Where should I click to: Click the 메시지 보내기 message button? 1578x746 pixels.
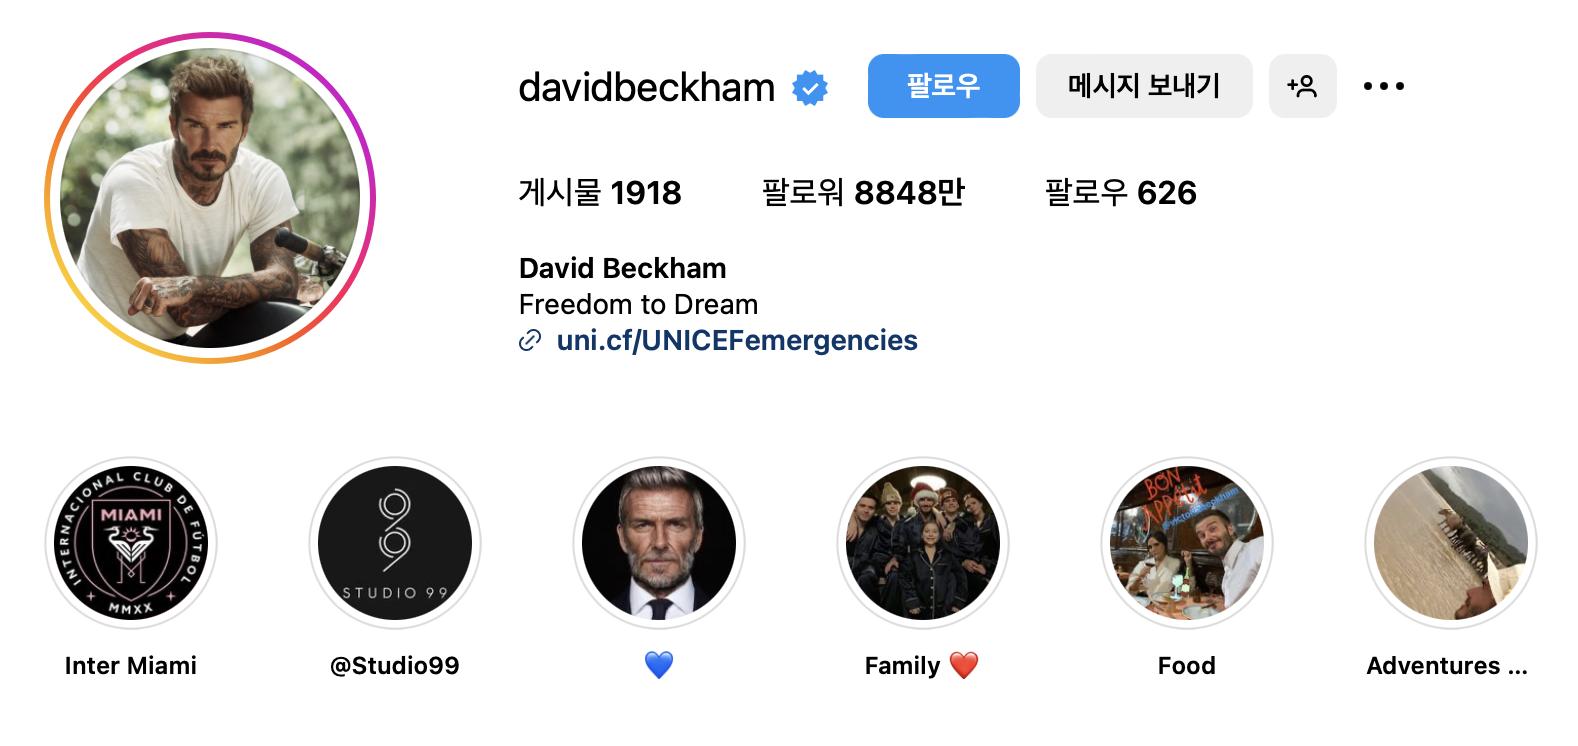(1144, 86)
